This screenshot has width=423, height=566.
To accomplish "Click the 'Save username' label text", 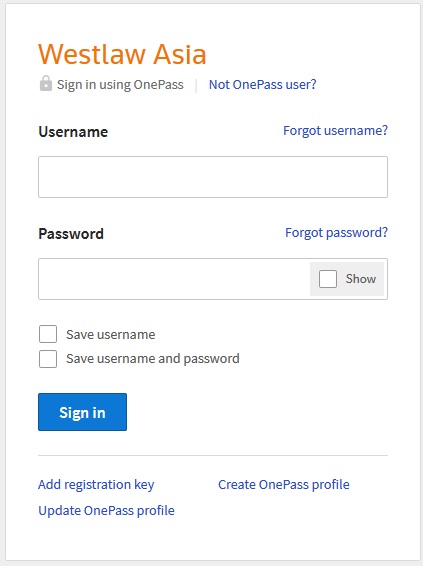I will (x=110, y=335).
